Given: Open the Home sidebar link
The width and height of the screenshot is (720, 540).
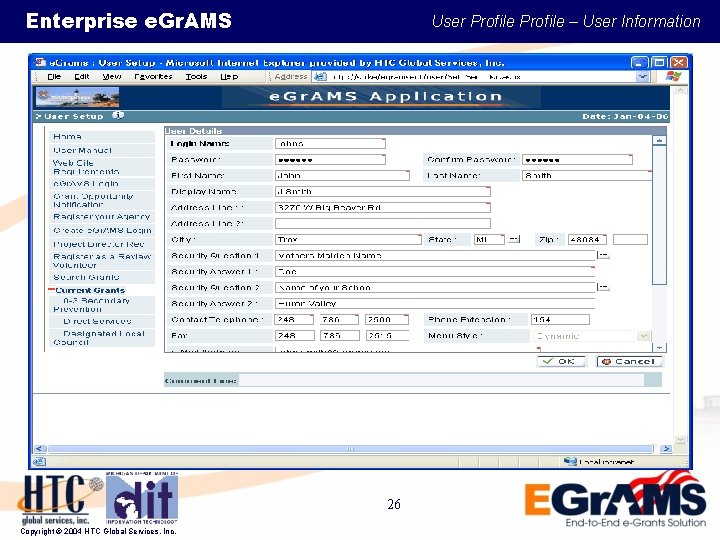Looking at the screenshot, I should 67,136.
